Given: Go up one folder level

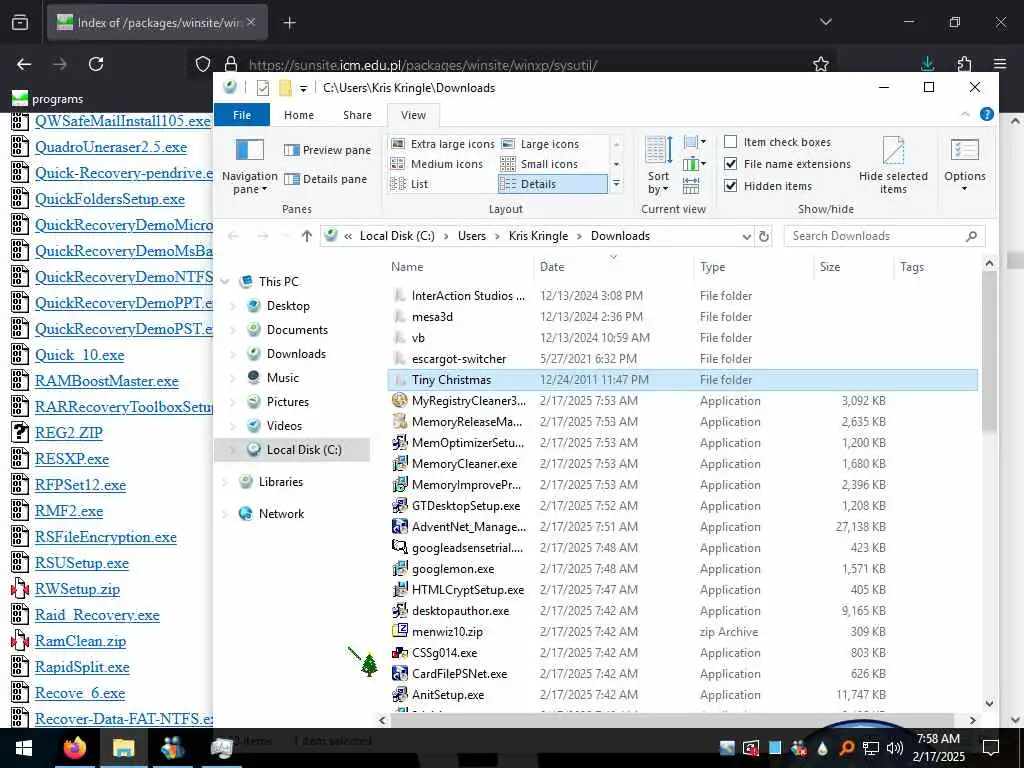Looking at the screenshot, I should coord(306,236).
